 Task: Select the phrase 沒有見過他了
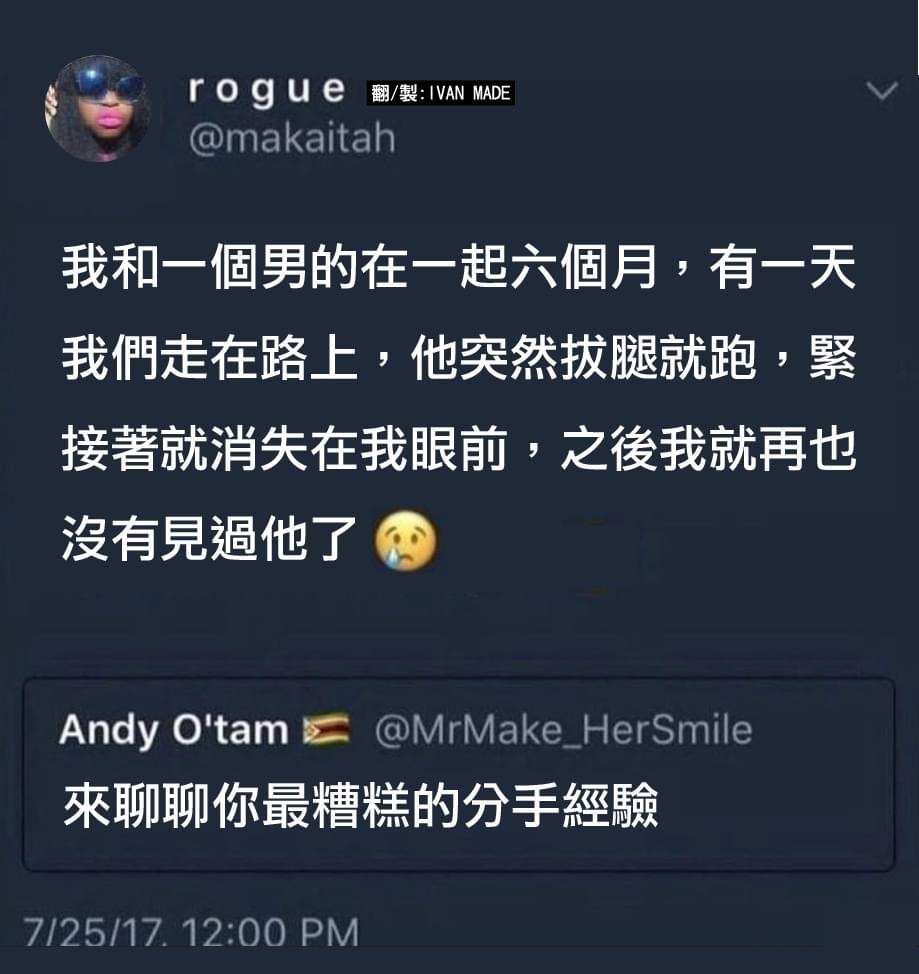[x=210, y=539]
